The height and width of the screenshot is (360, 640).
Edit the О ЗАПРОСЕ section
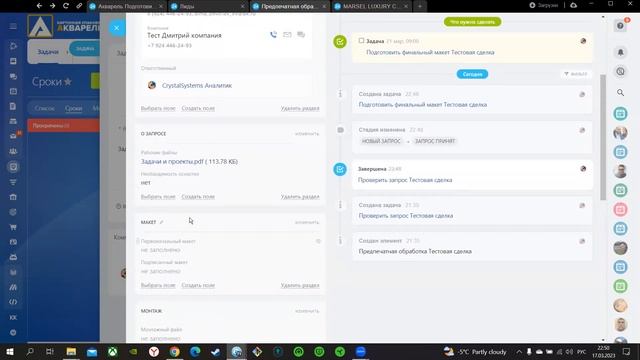tap(307, 134)
